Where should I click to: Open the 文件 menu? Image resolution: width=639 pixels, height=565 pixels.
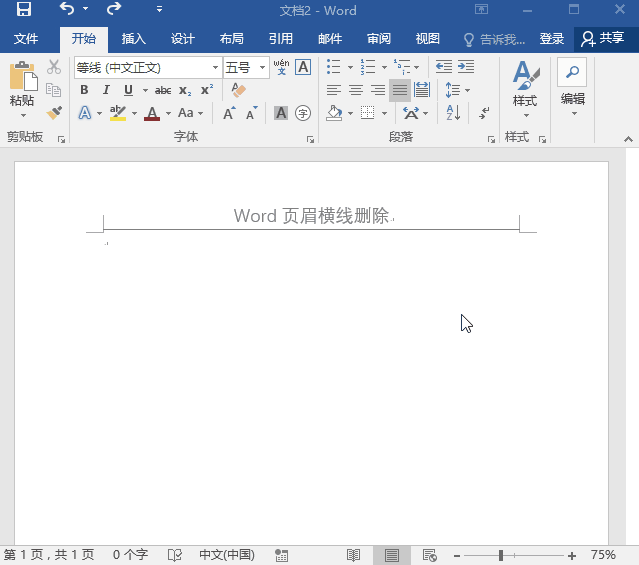(x=26, y=39)
